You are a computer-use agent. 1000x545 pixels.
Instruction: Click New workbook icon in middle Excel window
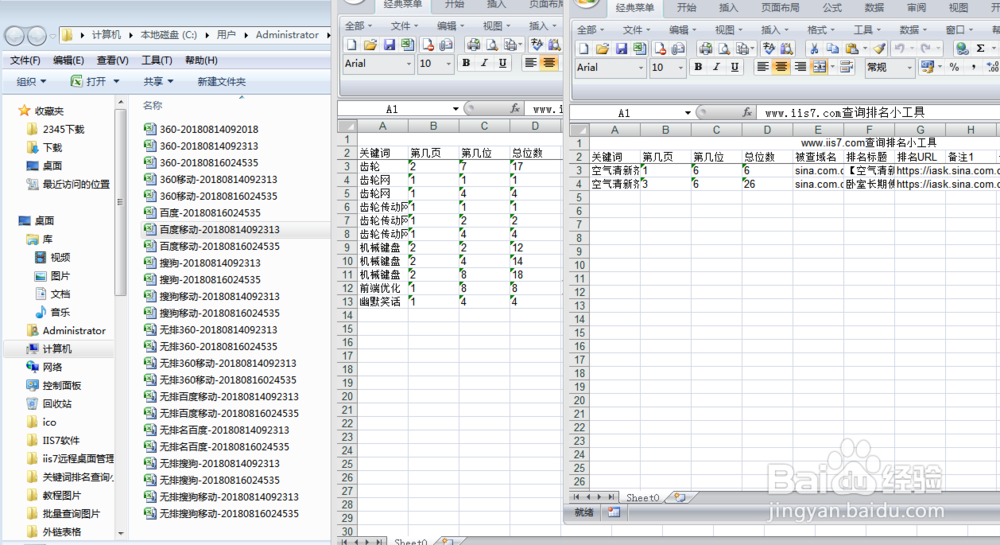click(x=351, y=45)
